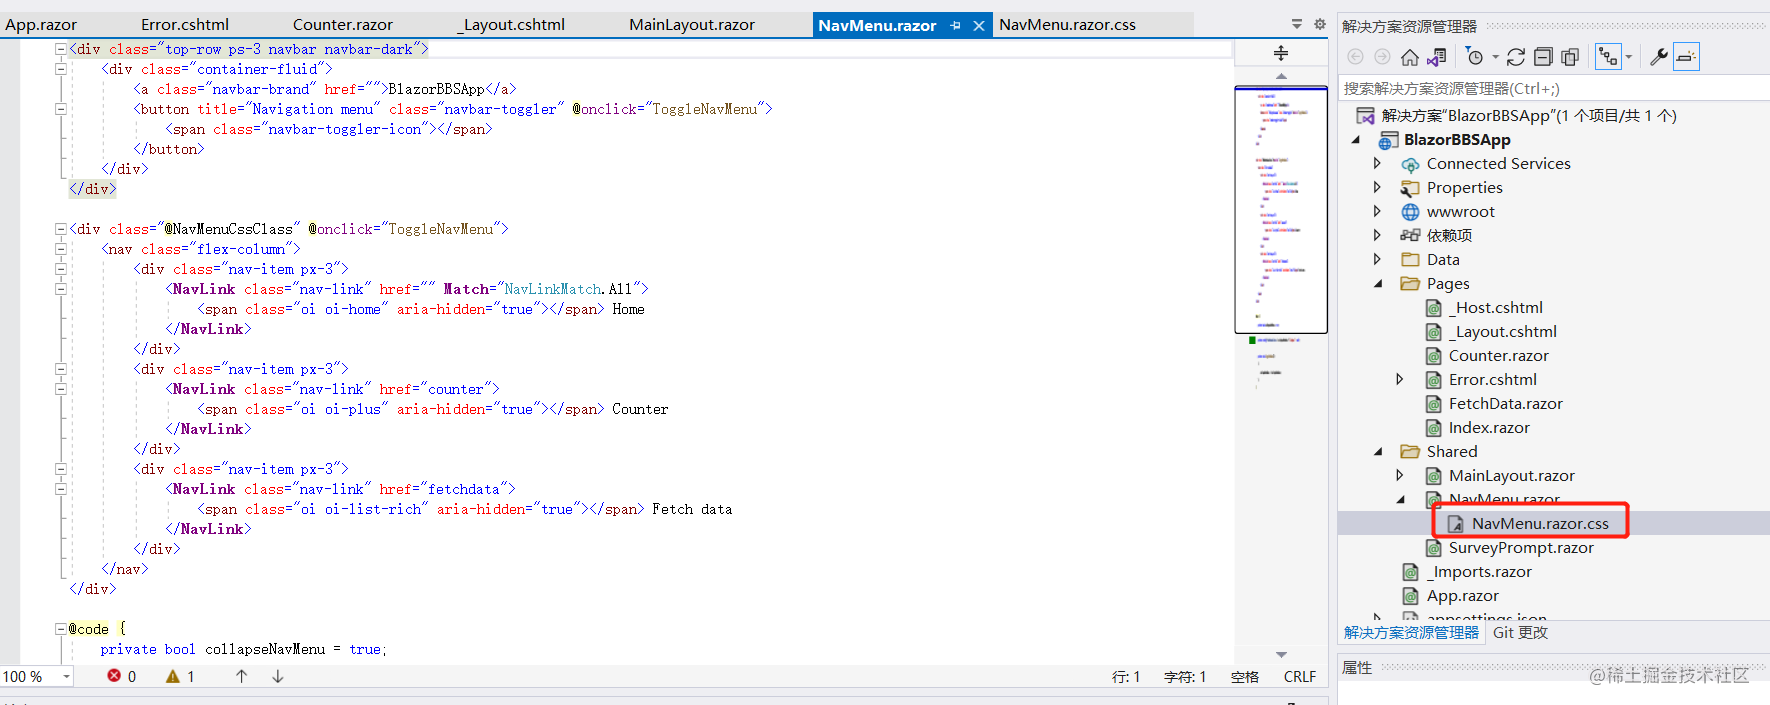Viewport: 1770px width, 705px height.
Task: Toggle pin on NavMenu.razor tab
Action: pos(955,25)
